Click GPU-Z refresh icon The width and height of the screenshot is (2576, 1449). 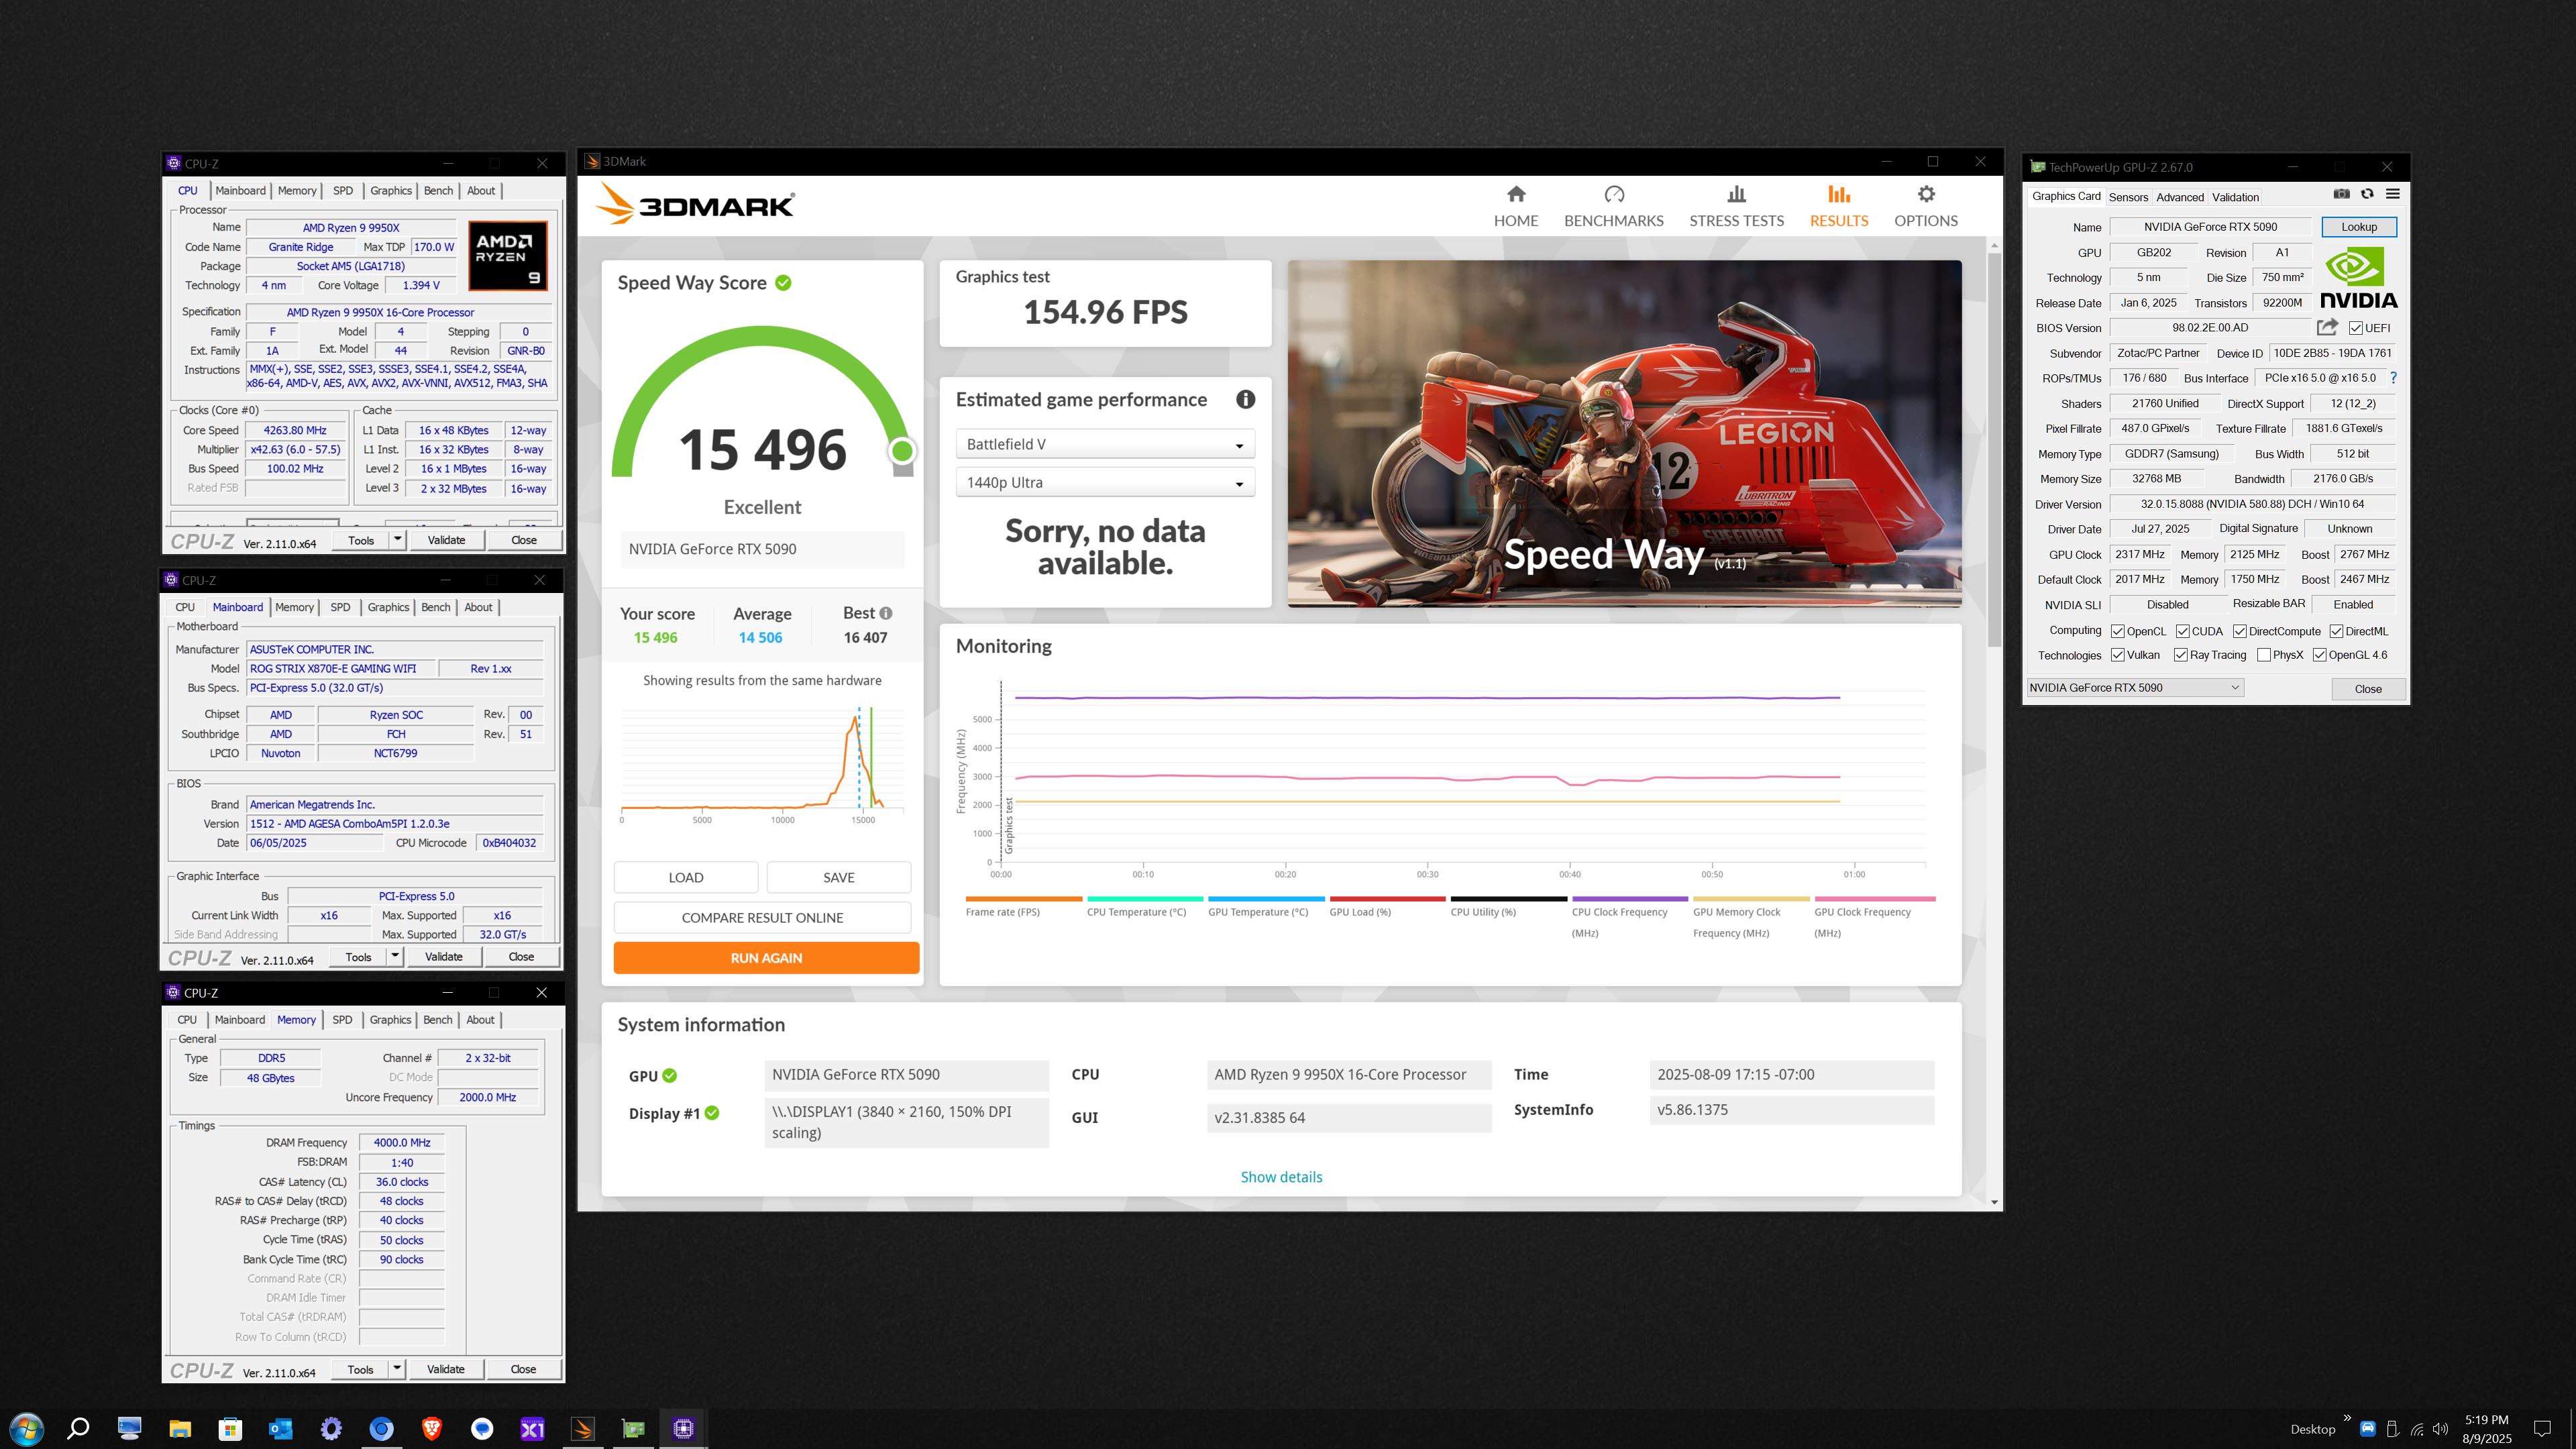click(2367, 194)
